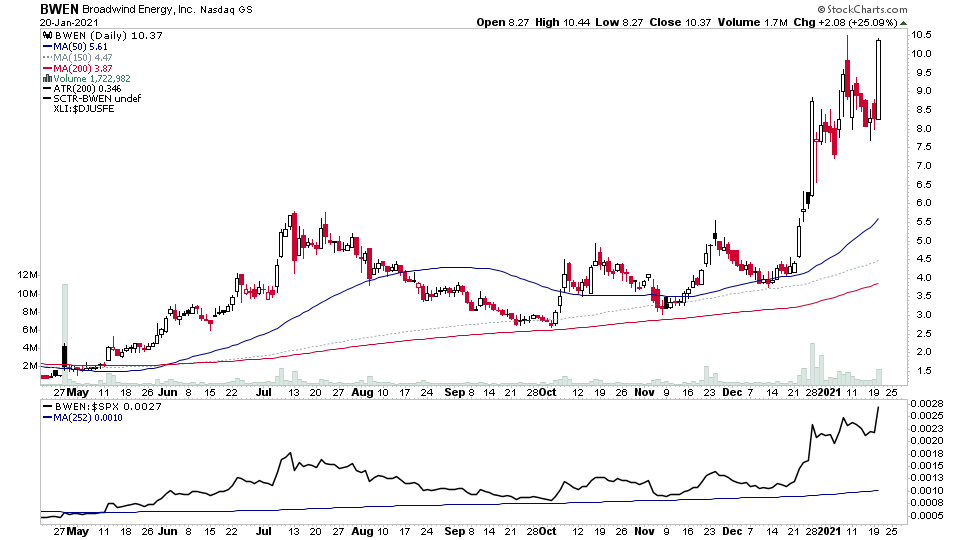Select the Volume 1,722,982 legend label

pyautogui.click(x=92, y=78)
